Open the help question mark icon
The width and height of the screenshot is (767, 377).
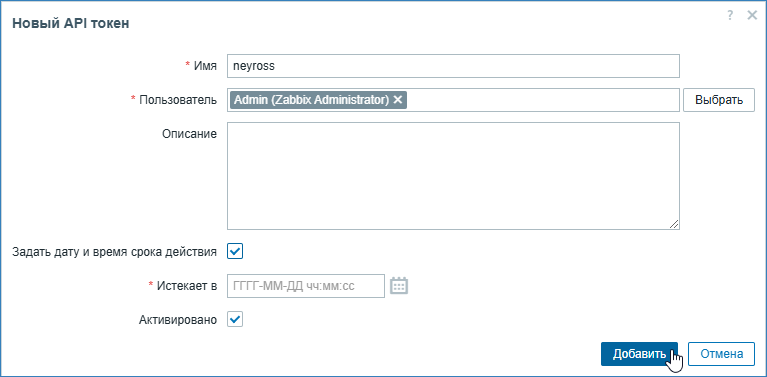730,16
